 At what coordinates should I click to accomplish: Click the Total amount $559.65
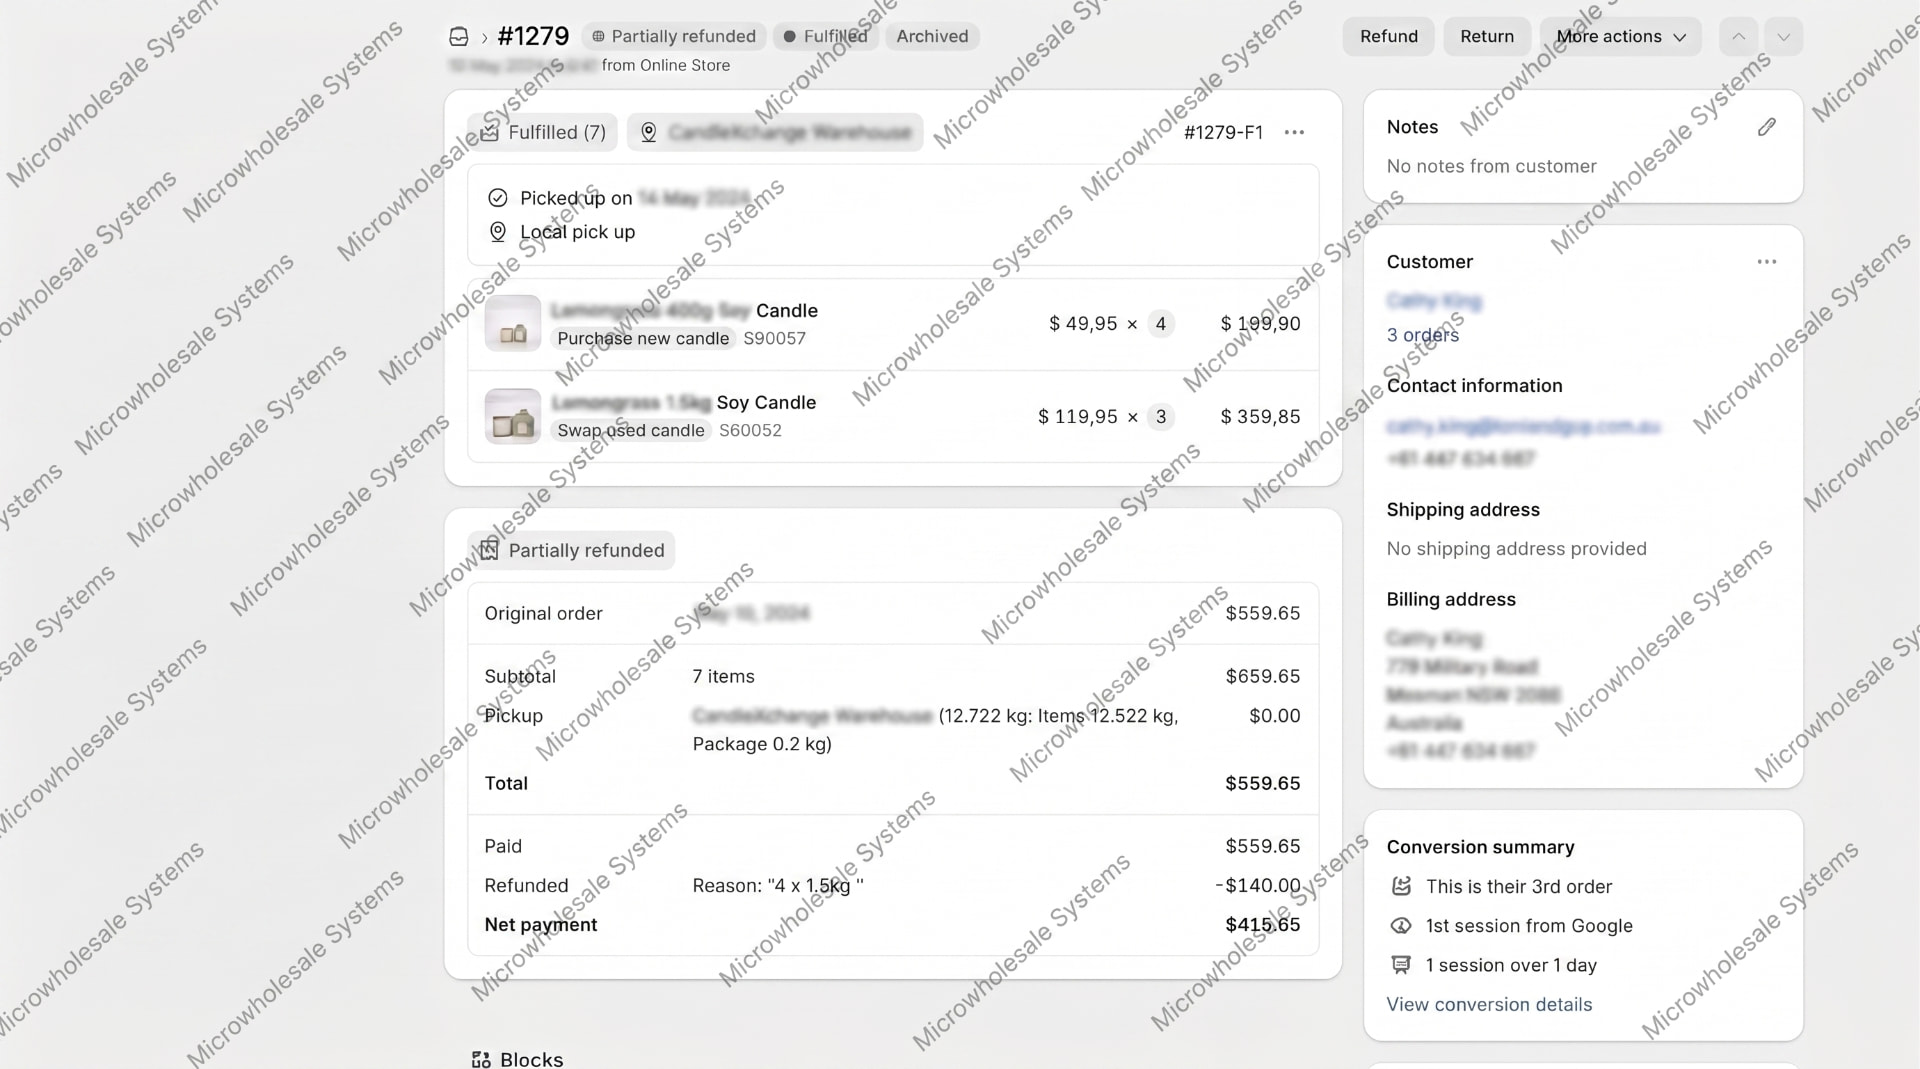click(1263, 784)
